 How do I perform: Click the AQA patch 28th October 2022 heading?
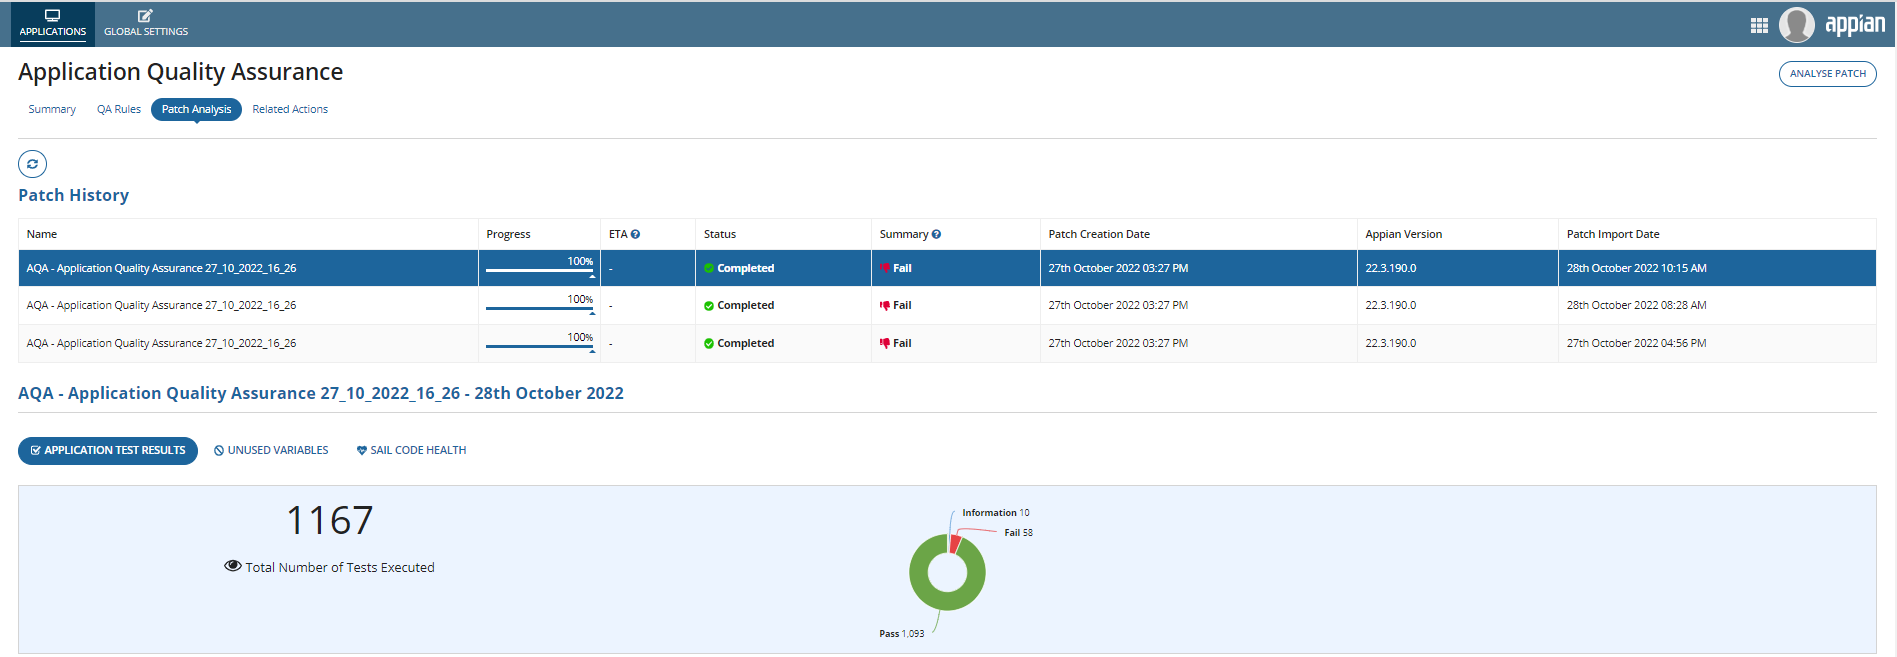pyautogui.click(x=321, y=393)
